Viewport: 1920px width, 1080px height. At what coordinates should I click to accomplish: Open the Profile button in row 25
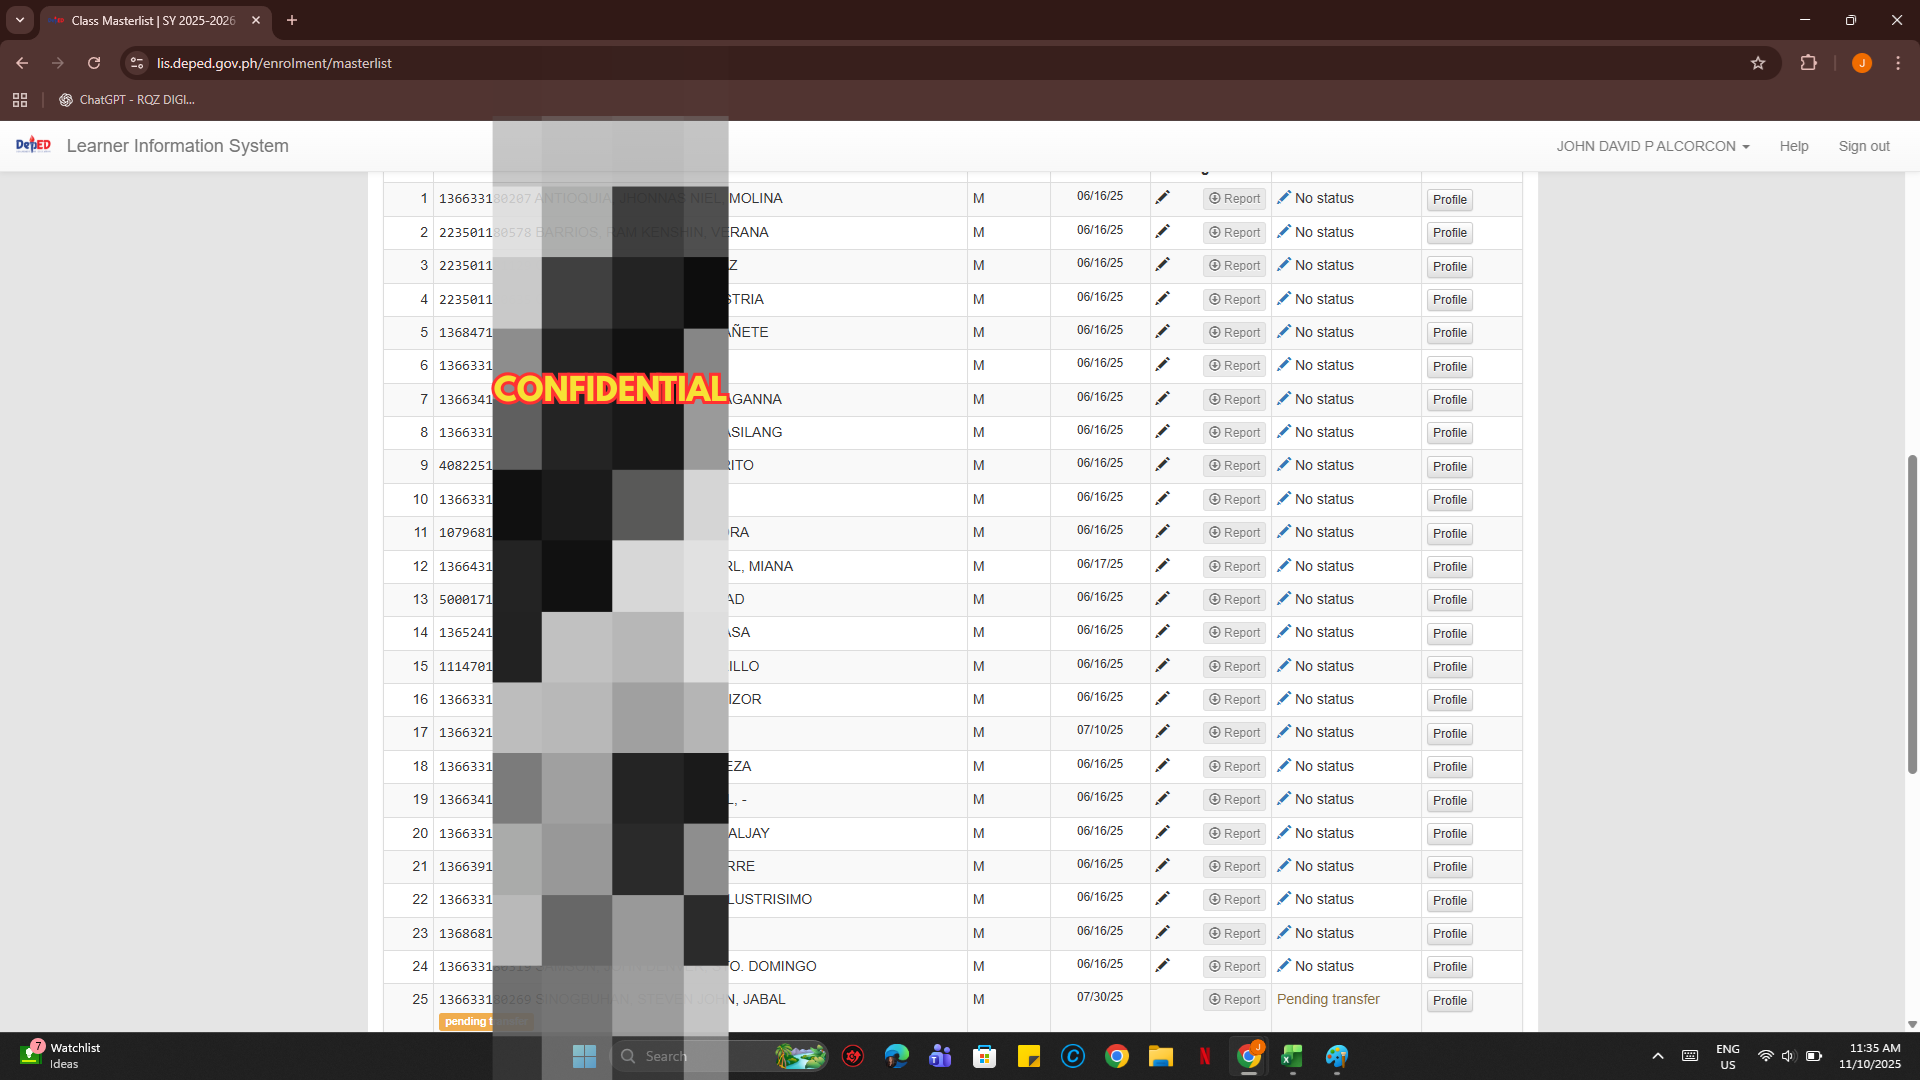[1449, 1000]
